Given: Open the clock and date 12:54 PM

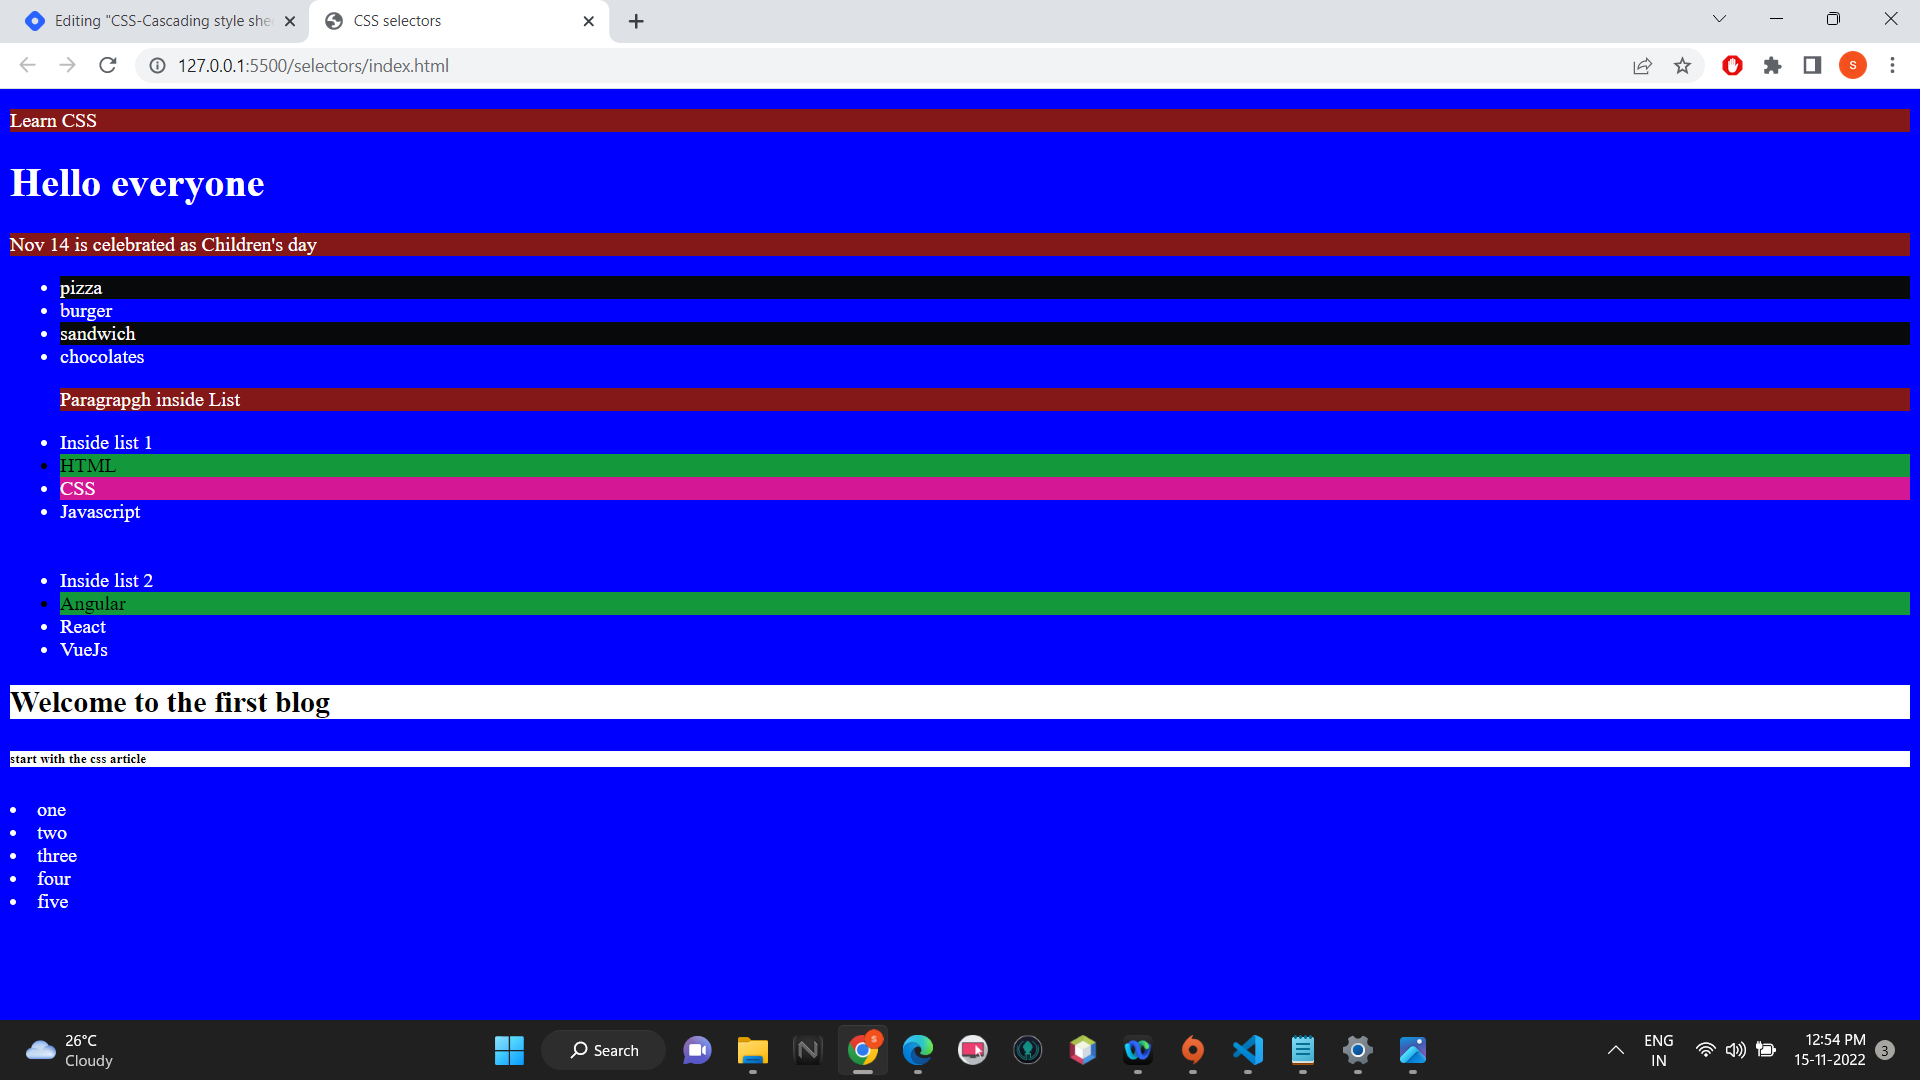Looking at the screenshot, I should (x=1829, y=1050).
